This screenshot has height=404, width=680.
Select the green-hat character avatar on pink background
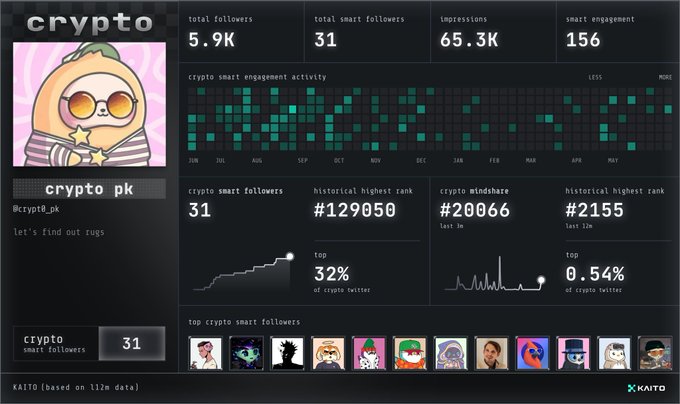point(369,353)
